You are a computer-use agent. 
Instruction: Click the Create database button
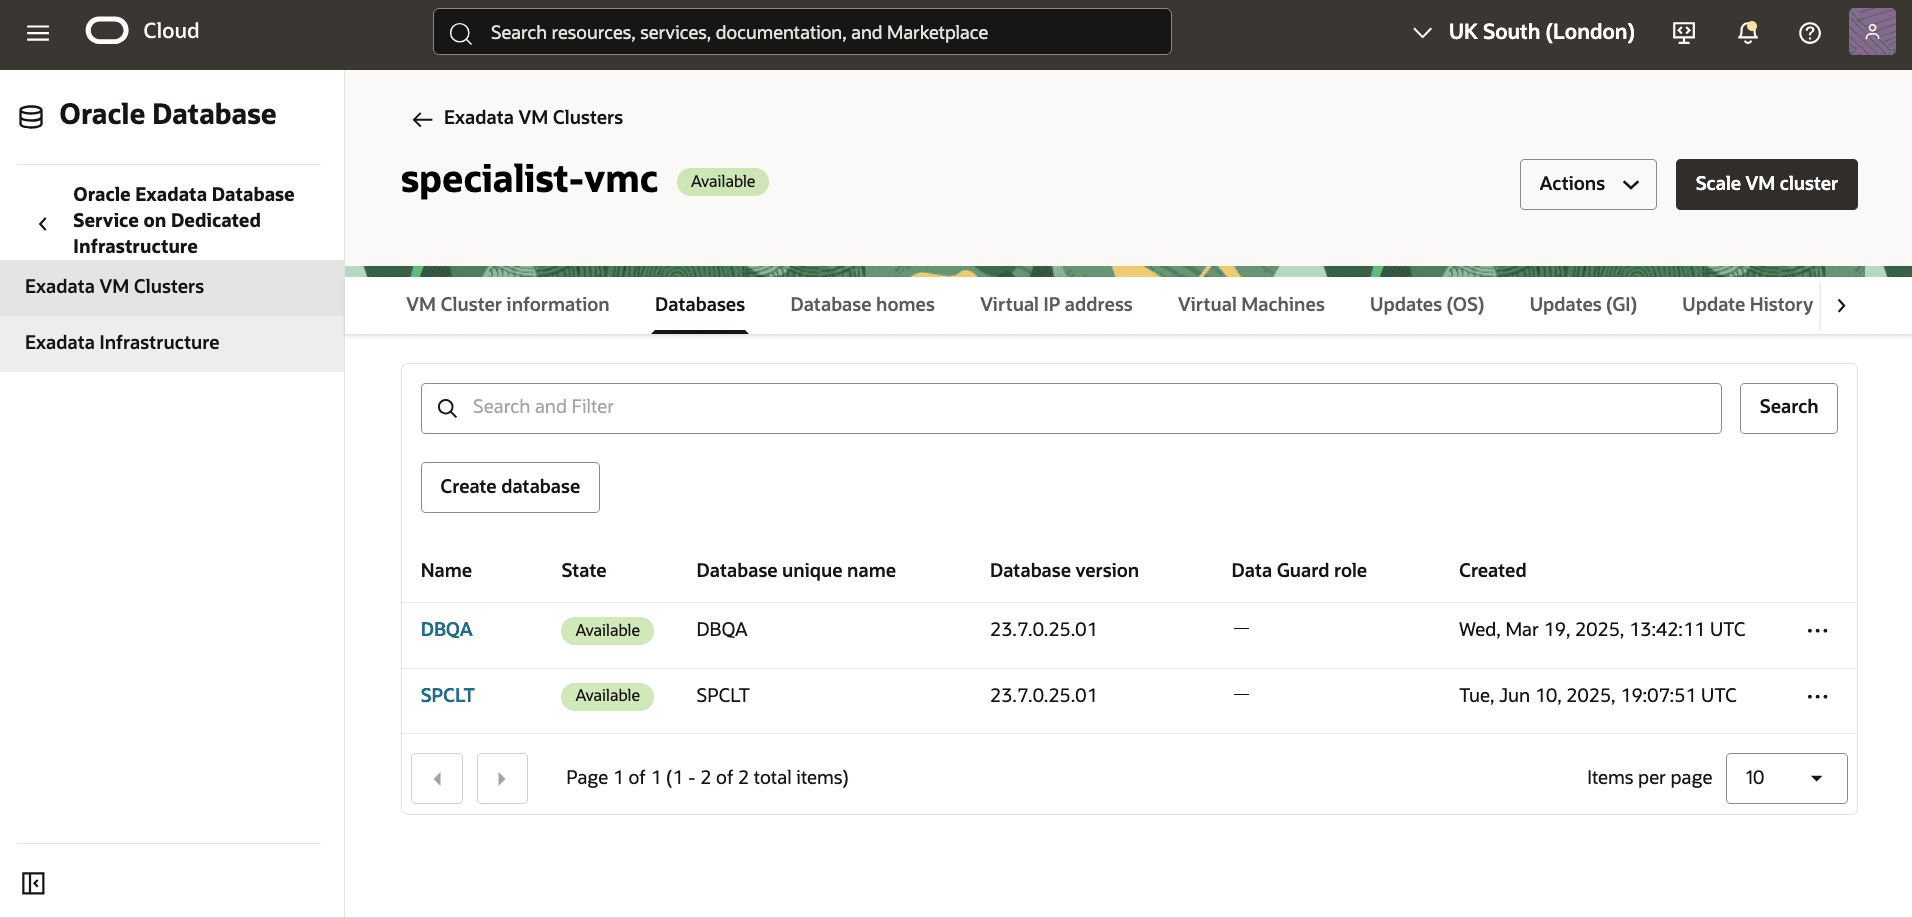pos(510,487)
